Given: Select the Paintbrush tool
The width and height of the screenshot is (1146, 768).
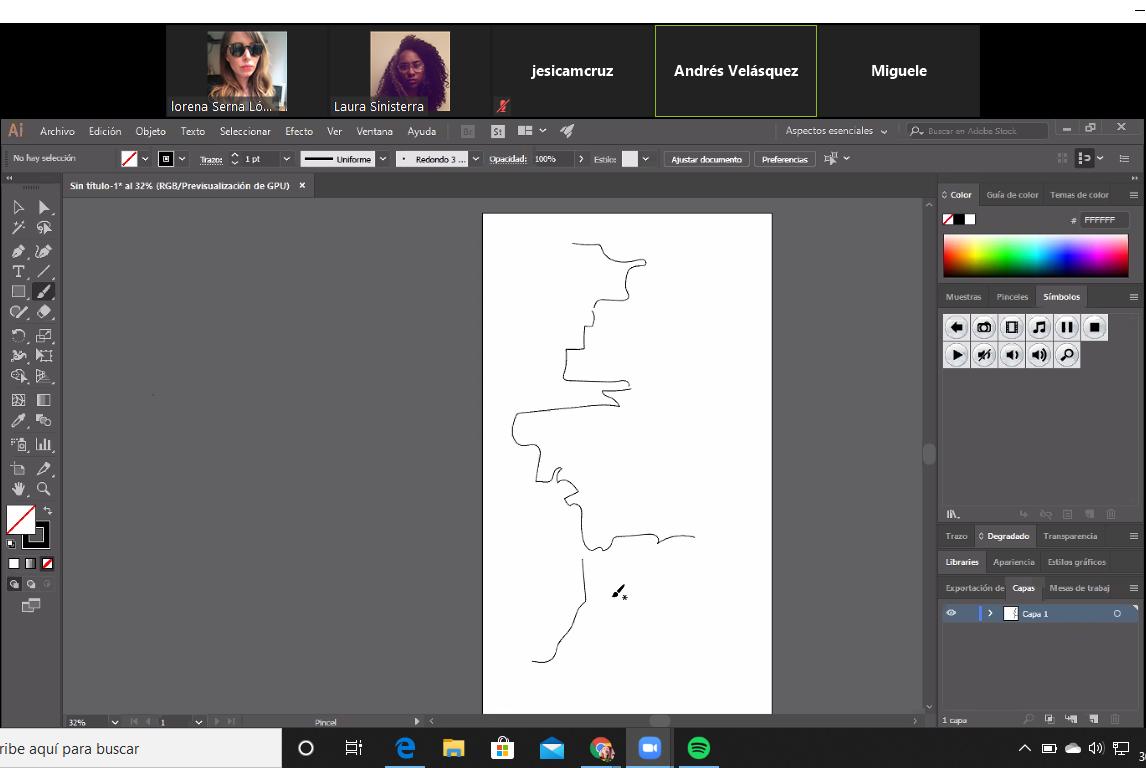Looking at the screenshot, I should [44, 292].
